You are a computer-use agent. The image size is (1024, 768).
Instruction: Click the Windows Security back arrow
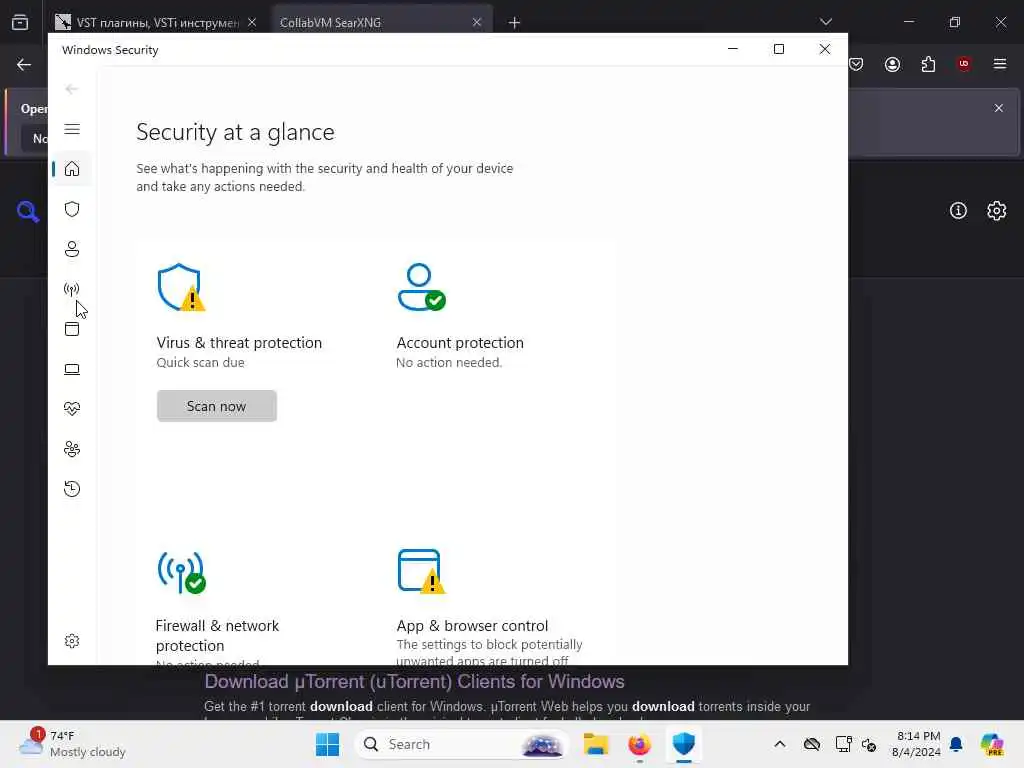pyautogui.click(x=72, y=89)
